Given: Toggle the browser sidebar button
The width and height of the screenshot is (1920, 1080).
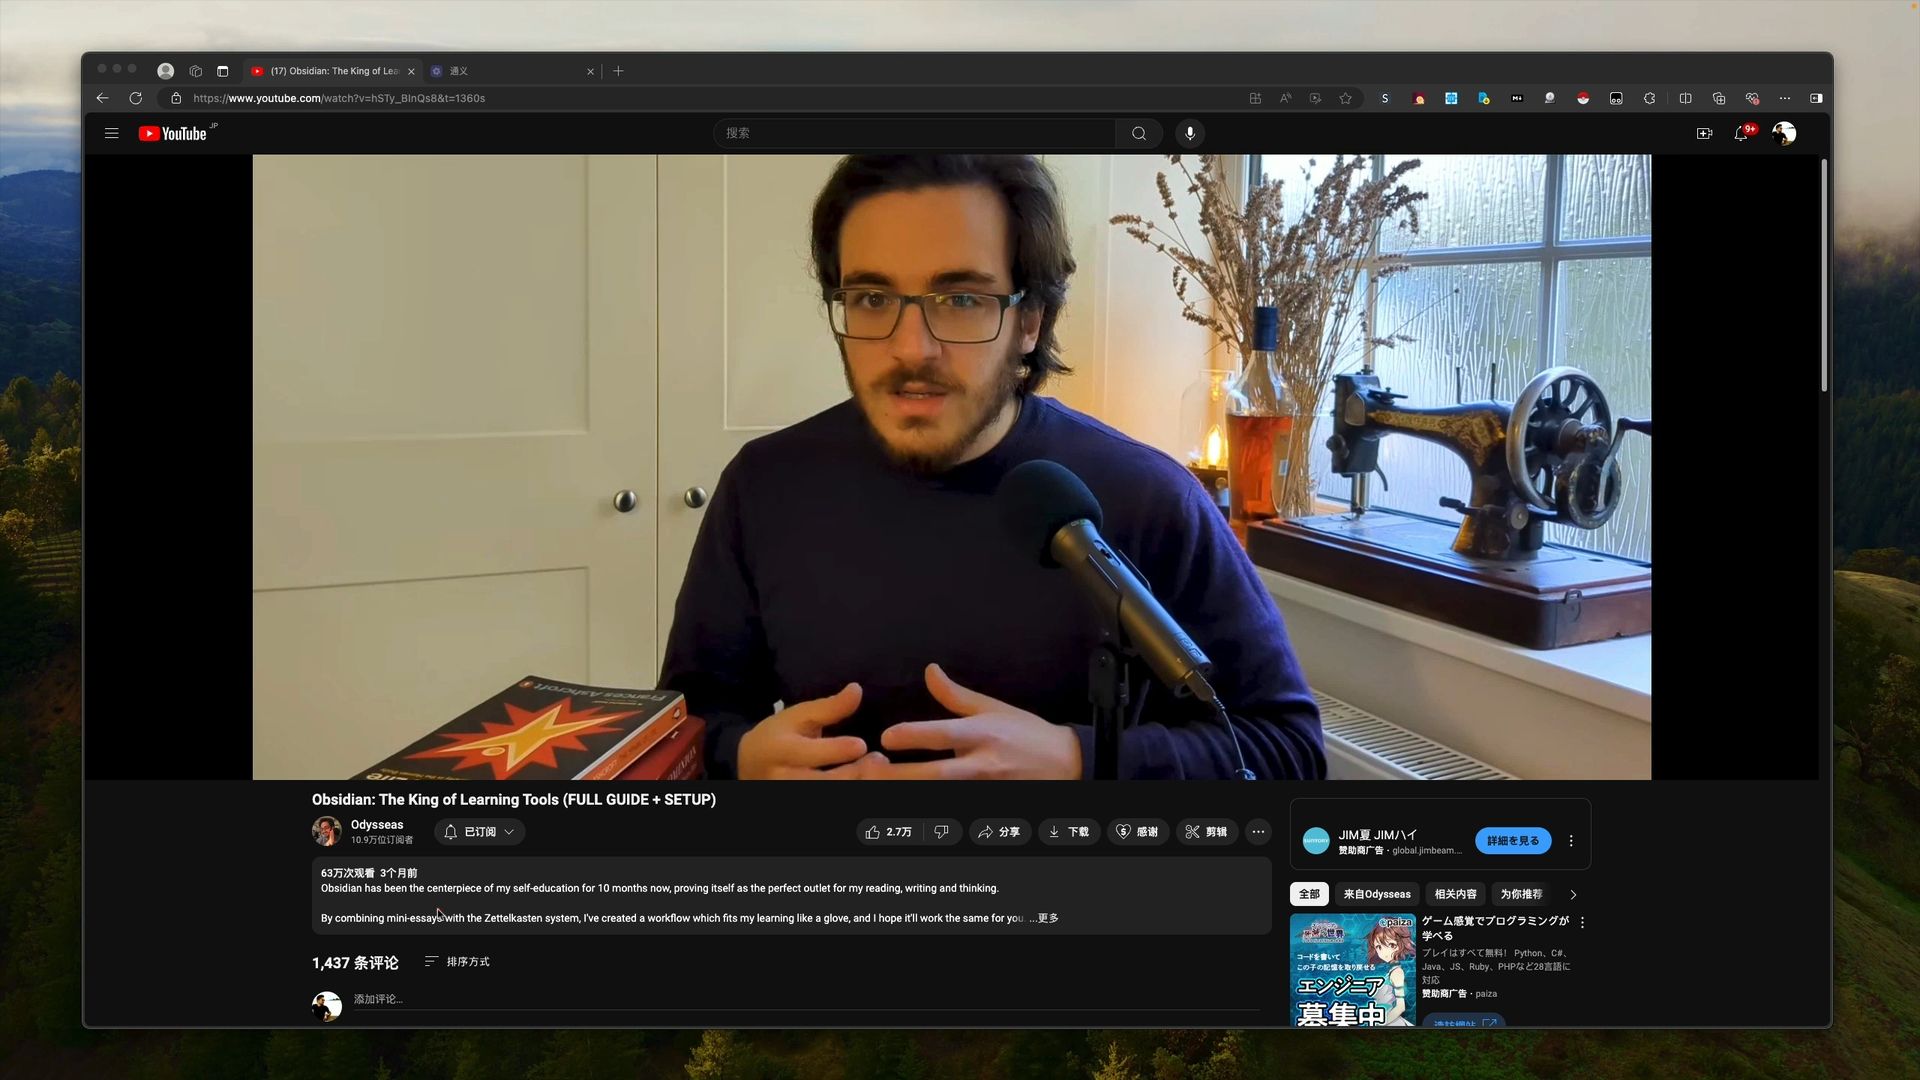Looking at the screenshot, I should [1816, 98].
